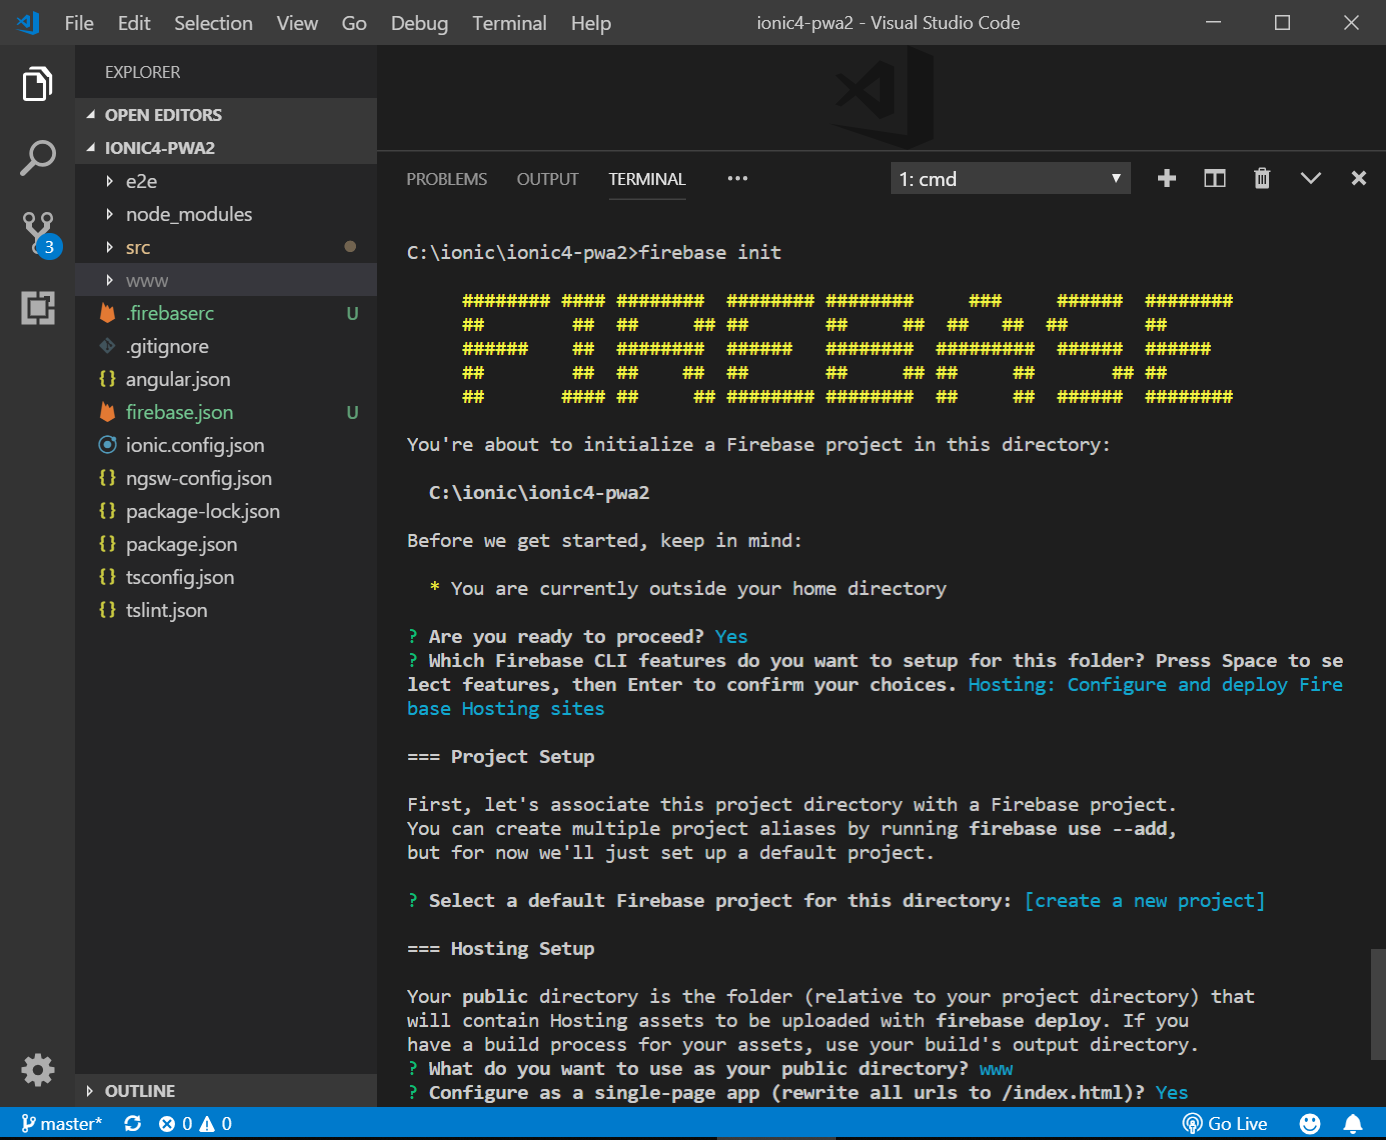The height and width of the screenshot is (1140, 1386).
Task: Open the Terminal menu in menu bar
Action: pos(509,23)
